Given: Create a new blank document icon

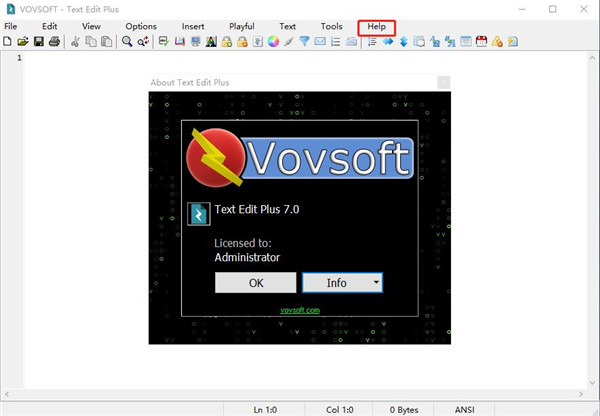Looking at the screenshot, I should tap(7, 41).
